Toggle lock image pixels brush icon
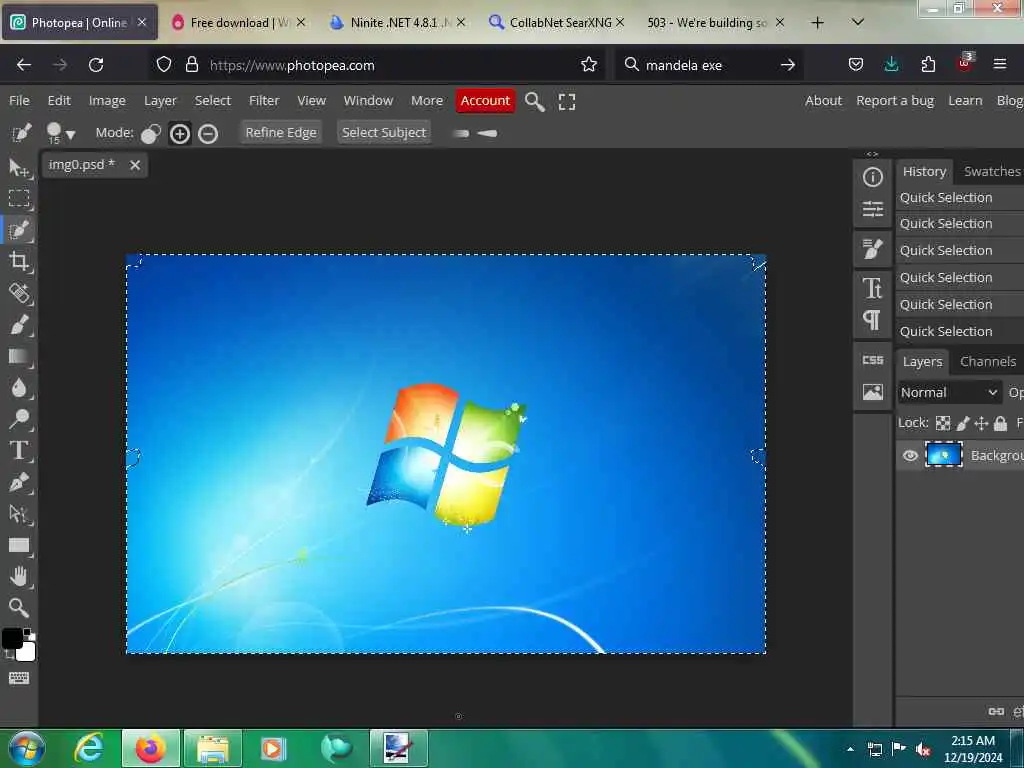Viewport: 1024px width, 768px height. click(x=963, y=424)
